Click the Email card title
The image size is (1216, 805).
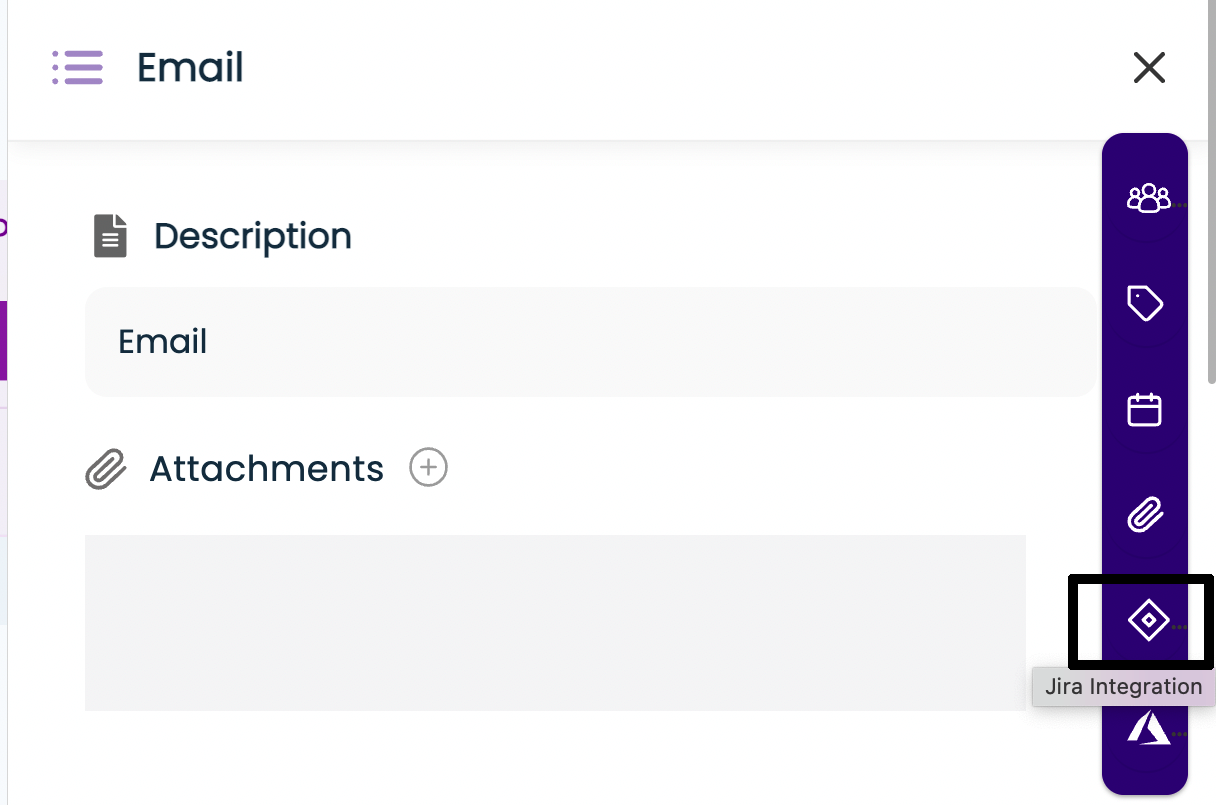click(190, 68)
